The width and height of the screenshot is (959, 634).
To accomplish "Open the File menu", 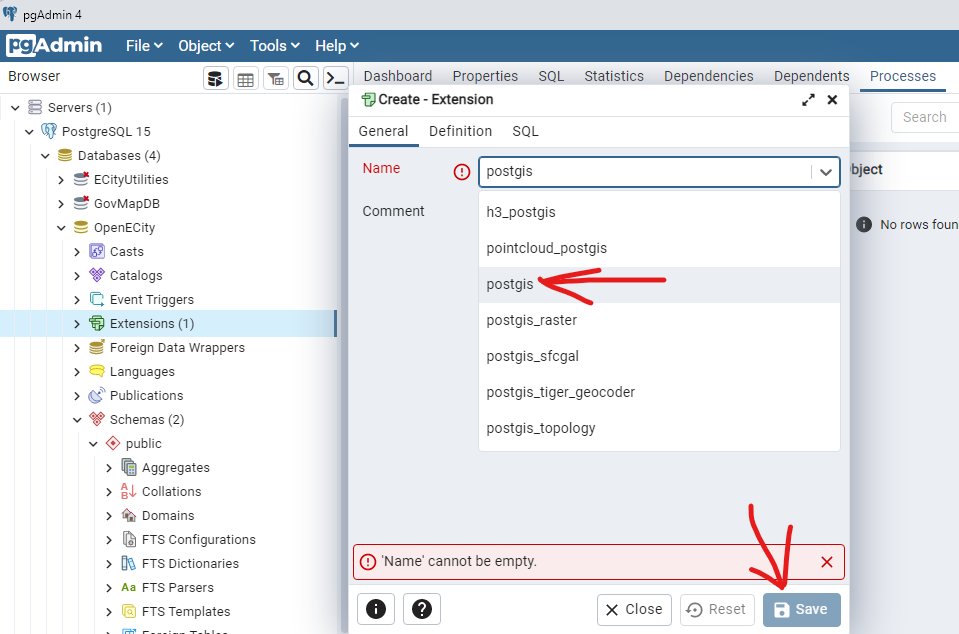I will (144, 45).
